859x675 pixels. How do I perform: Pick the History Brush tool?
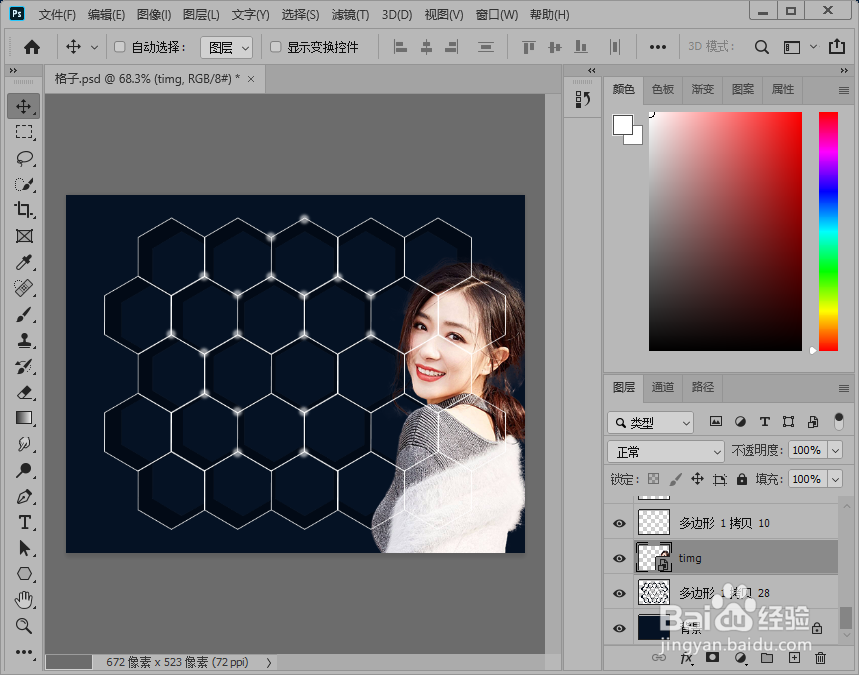[24, 367]
